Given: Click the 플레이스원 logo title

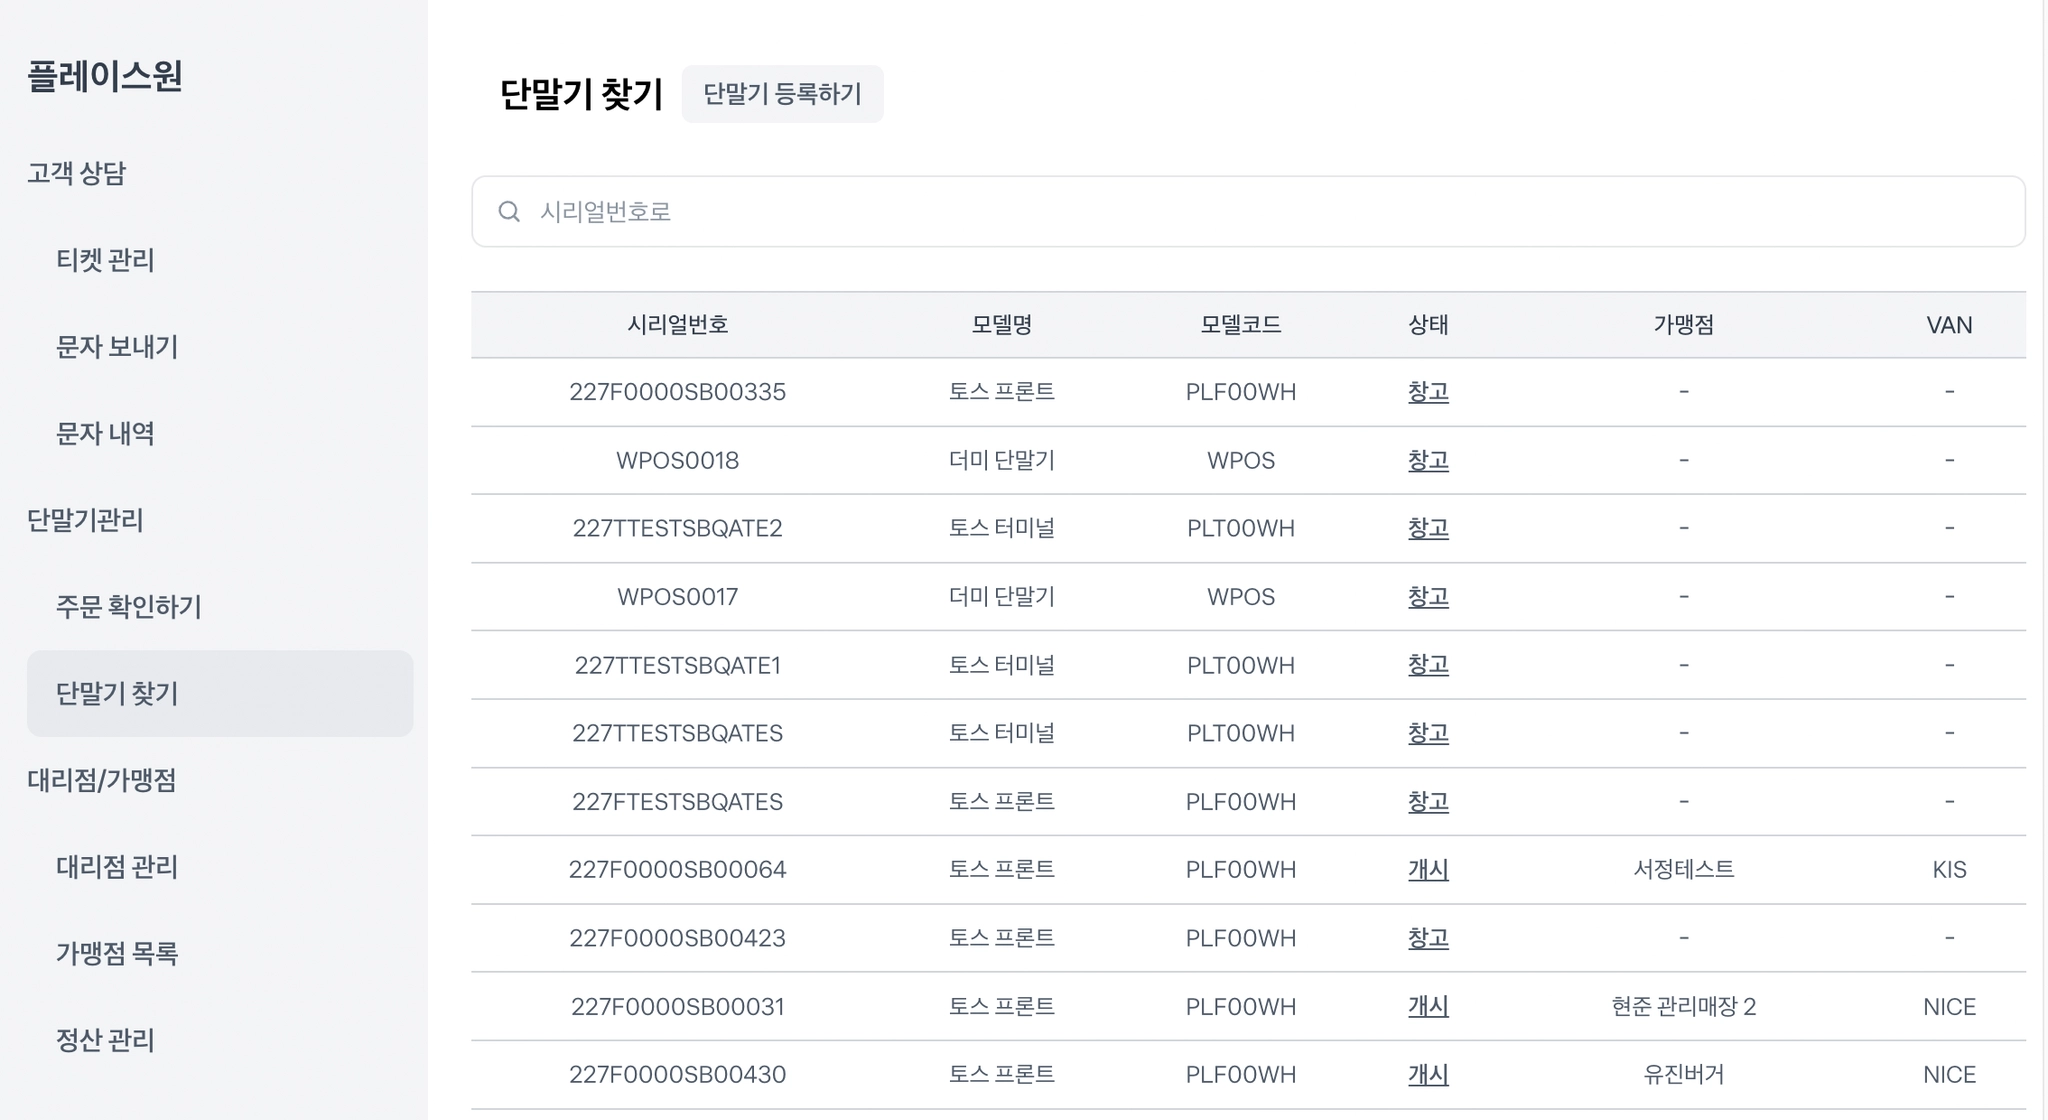Looking at the screenshot, I should (105, 77).
